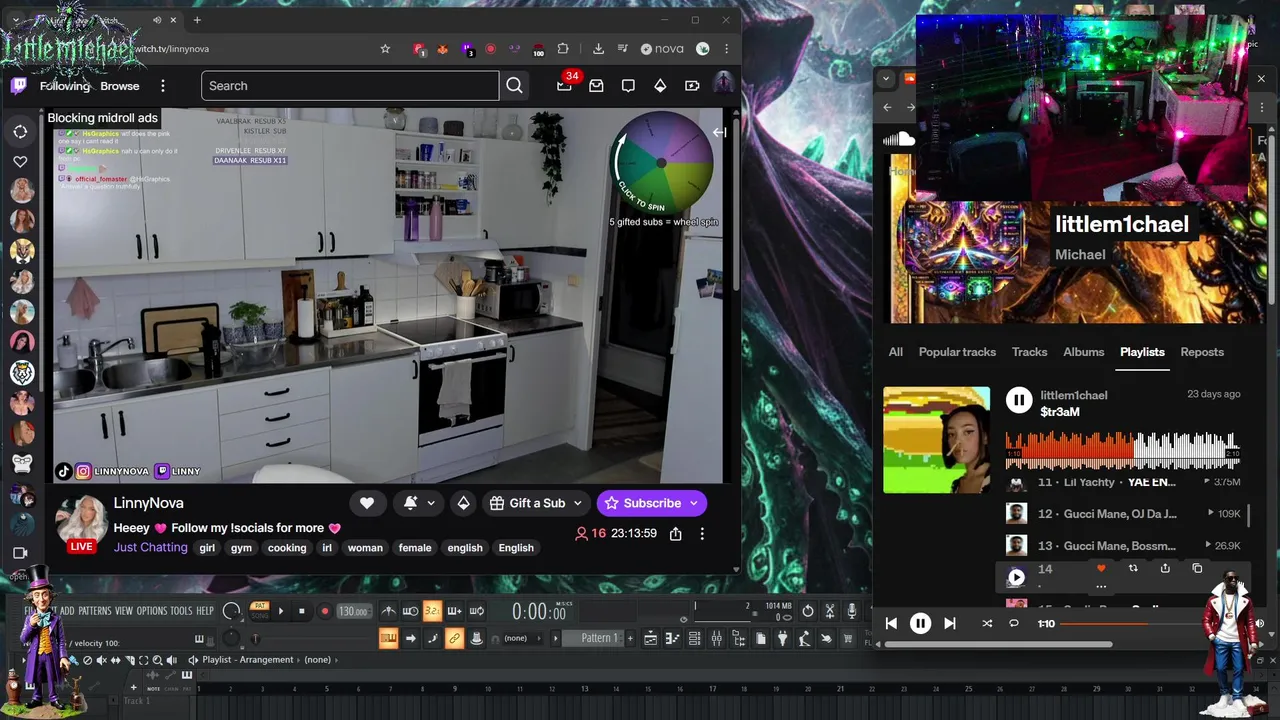Toggle repeat in SoundCloud player
Viewport: 1280px width, 720px height.
(1013, 623)
